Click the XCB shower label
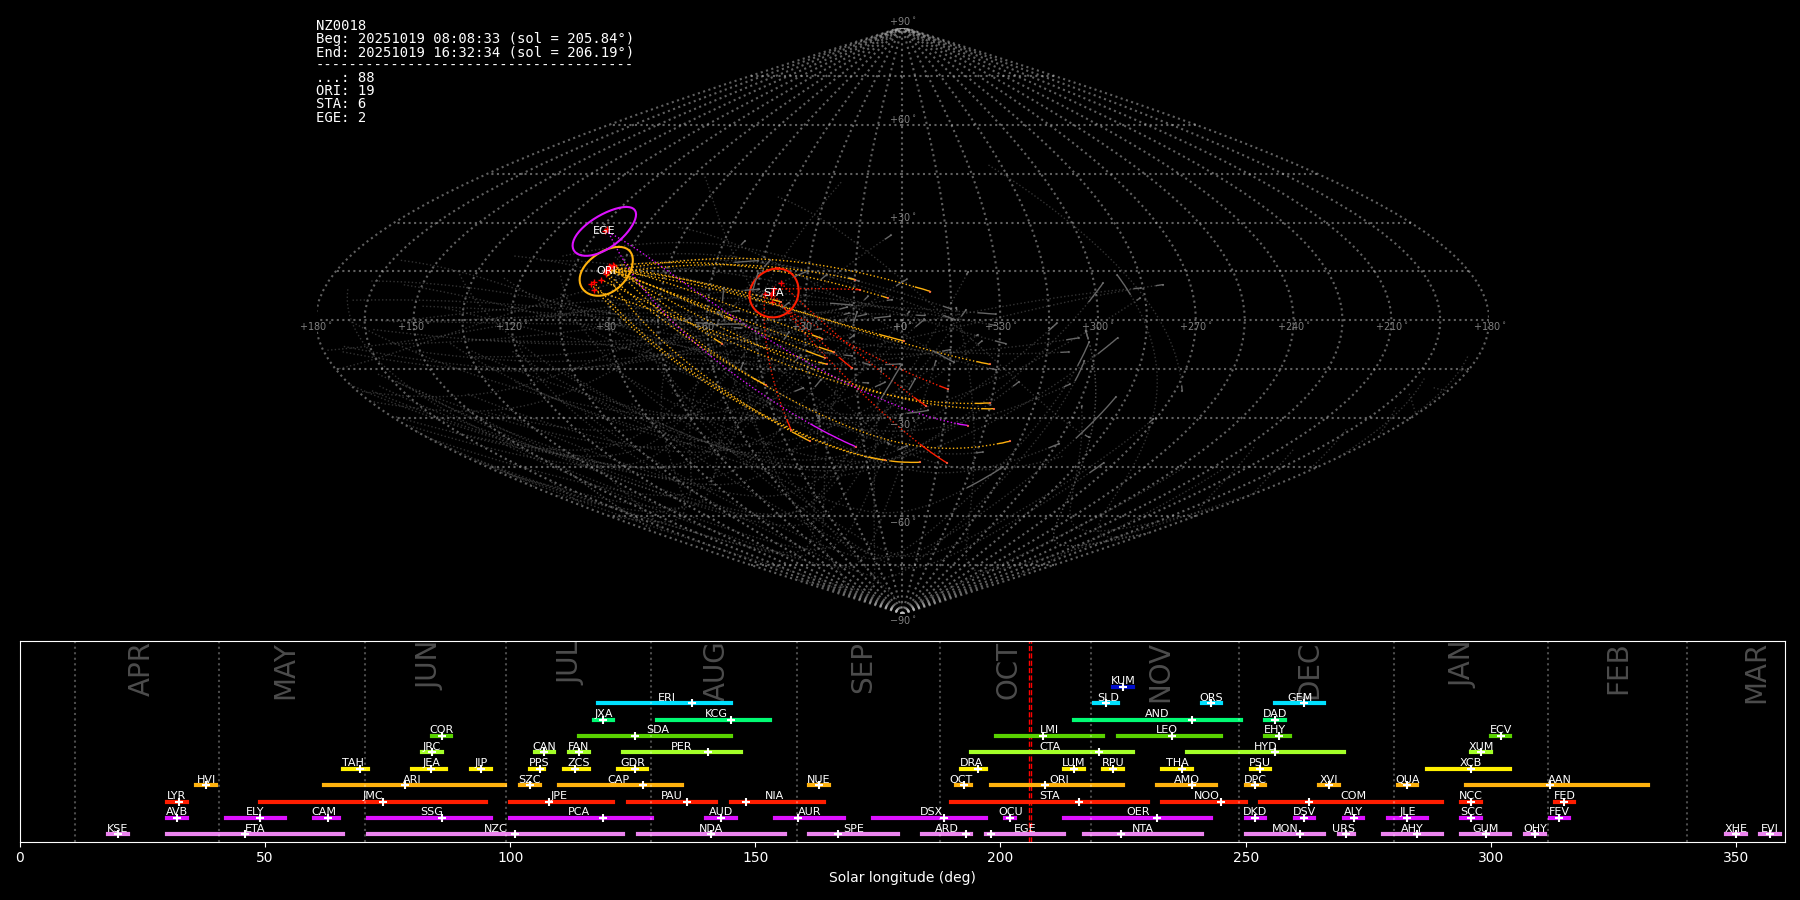This screenshot has height=900, width=1800. coord(1470,763)
